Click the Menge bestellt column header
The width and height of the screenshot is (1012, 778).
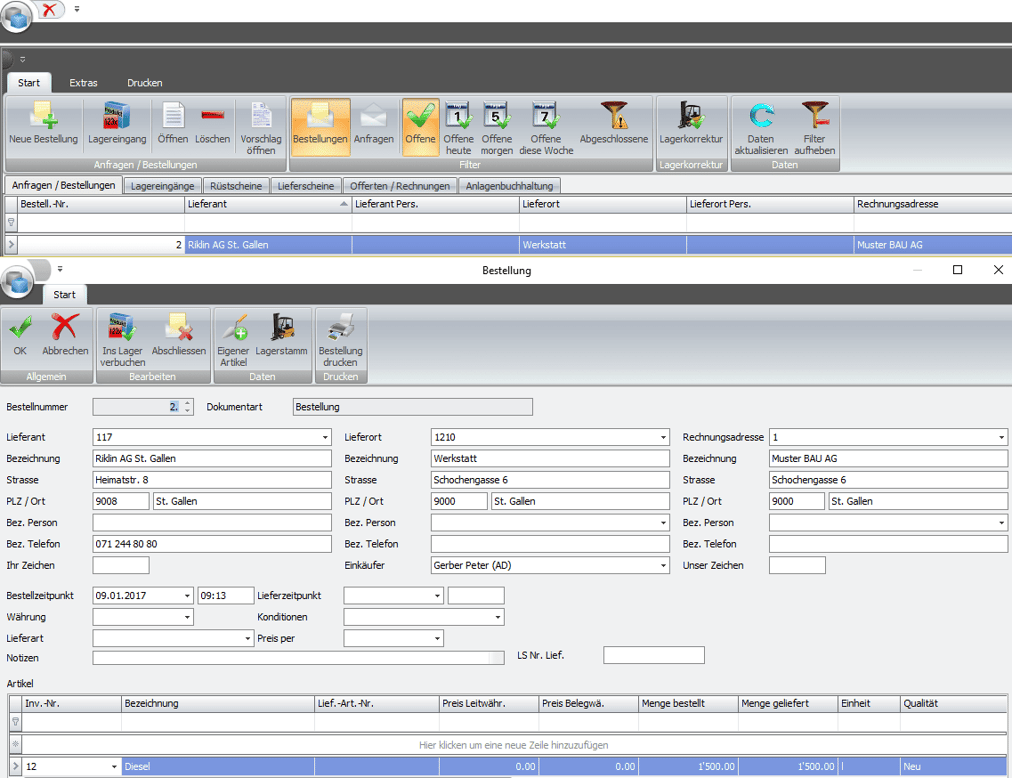pyautogui.click(x=688, y=703)
